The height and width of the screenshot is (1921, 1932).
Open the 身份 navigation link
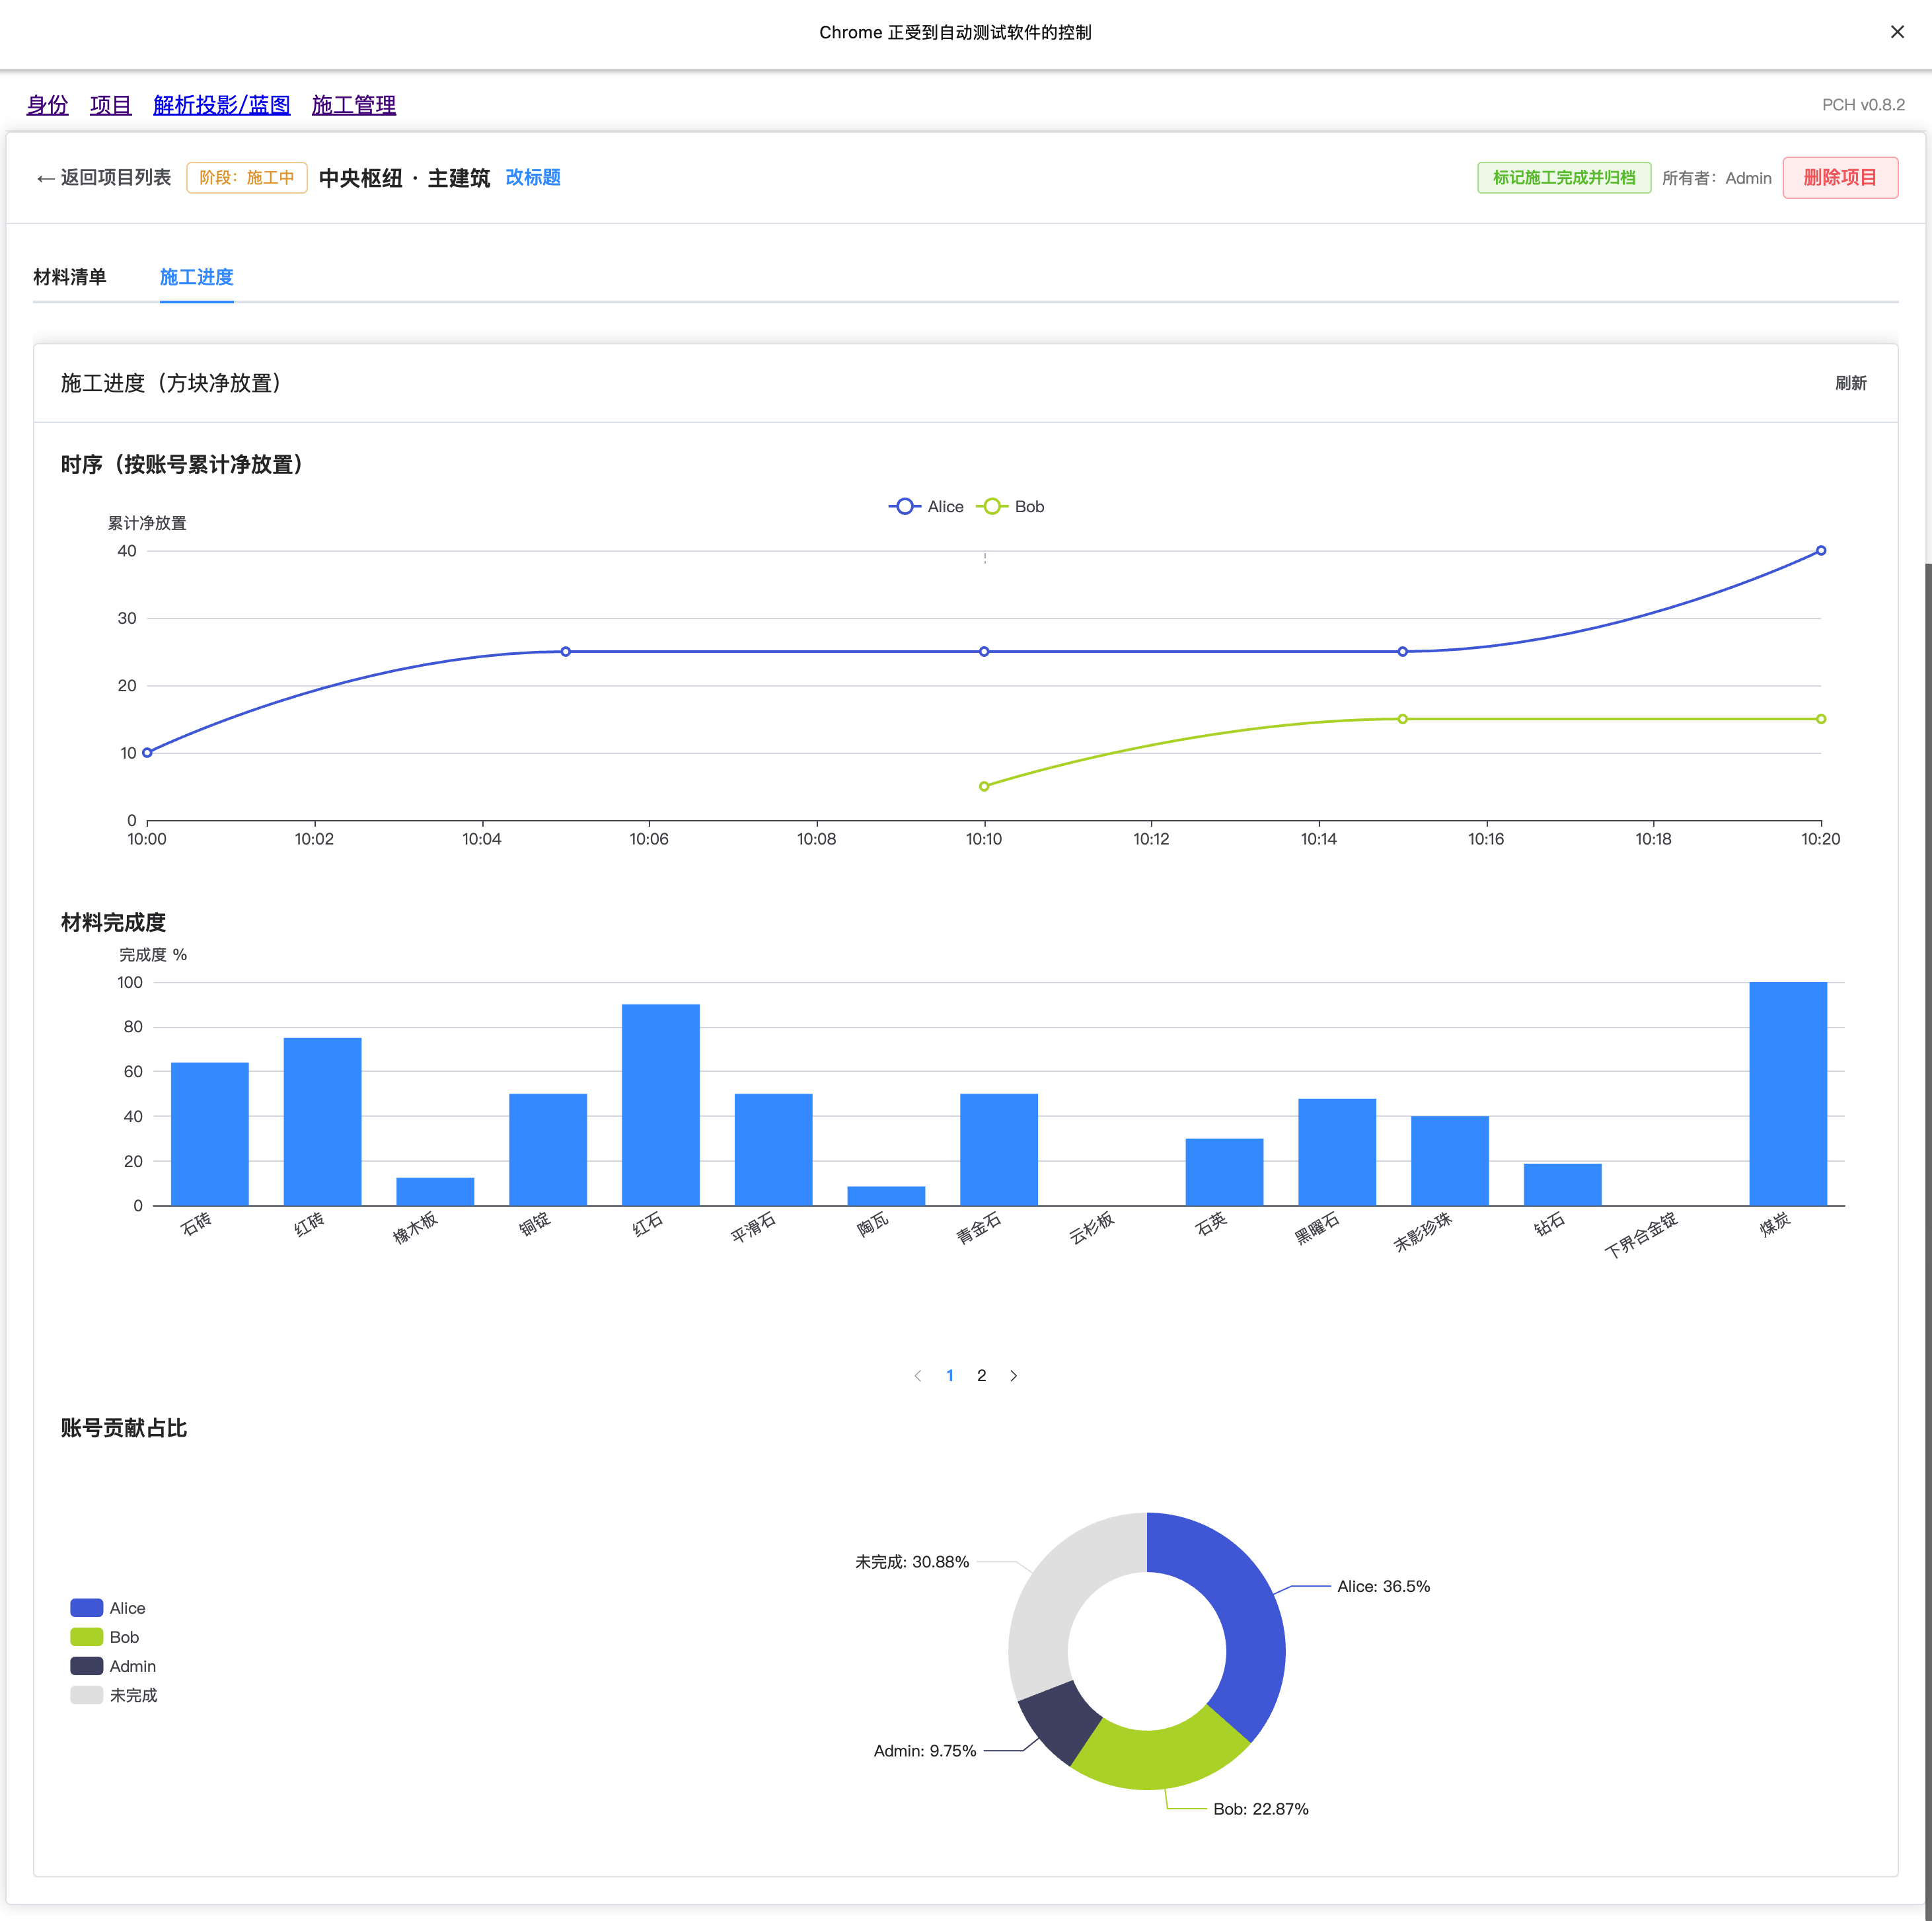[x=47, y=105]
